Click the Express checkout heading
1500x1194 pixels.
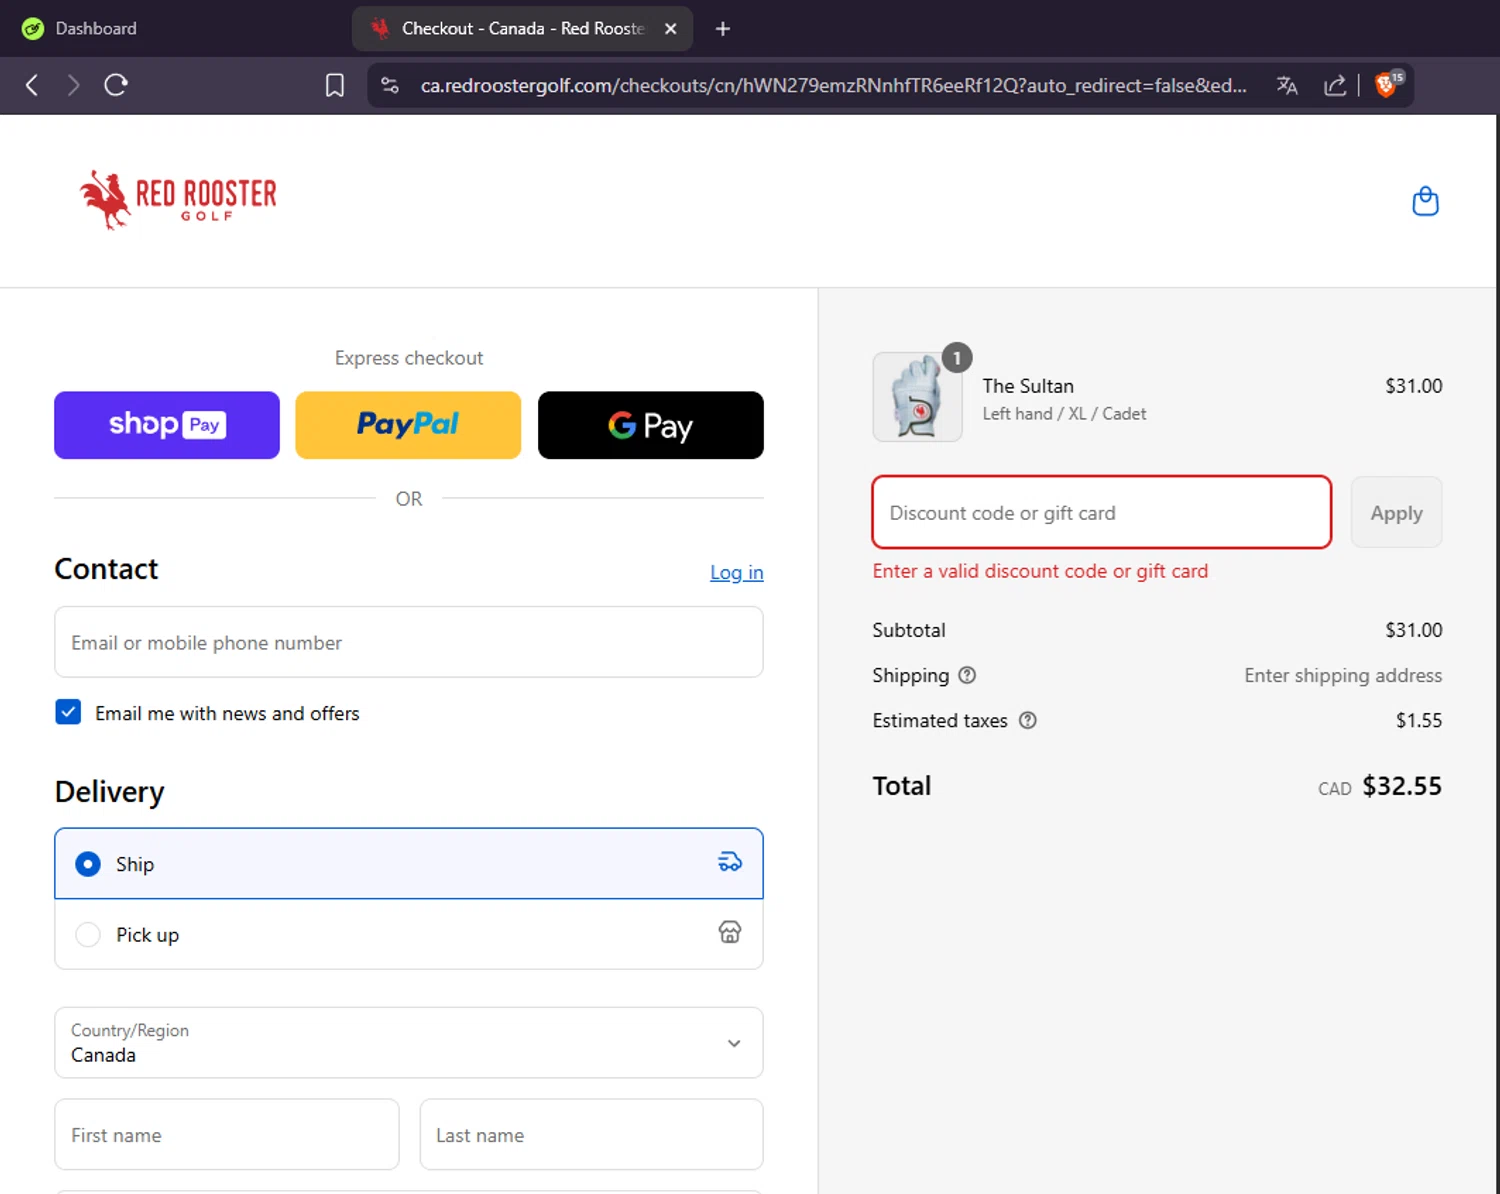pyautogui.click(x=409, y=358)
